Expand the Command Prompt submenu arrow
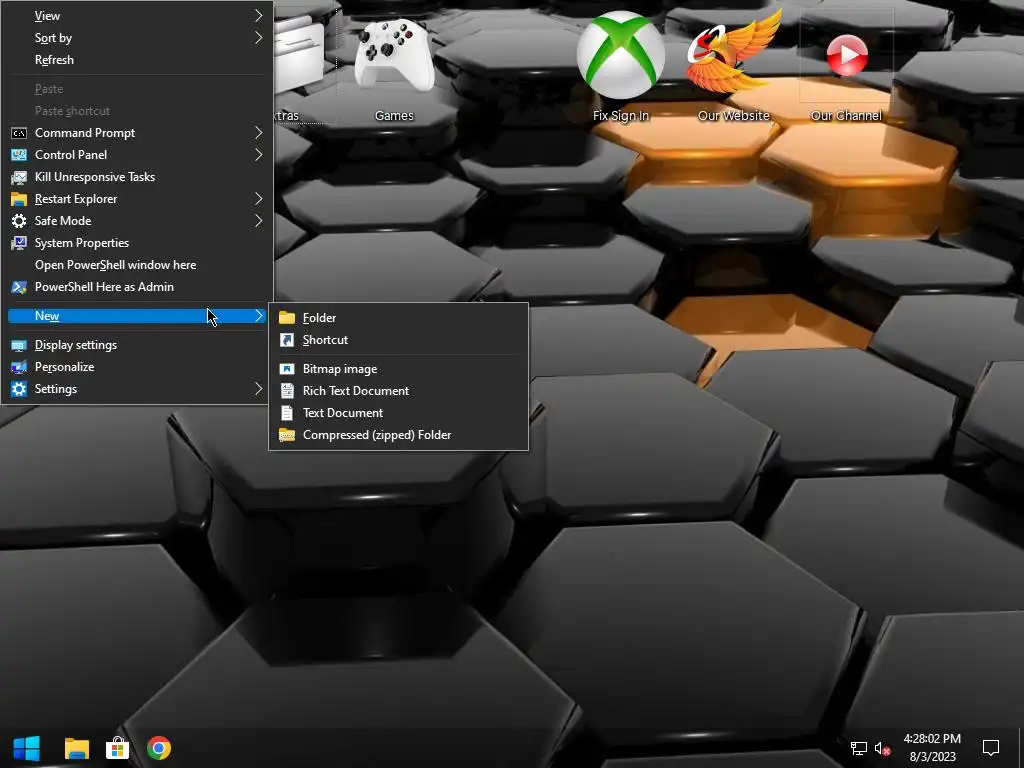Screen dimensions: 1024x768 [259, 133]
